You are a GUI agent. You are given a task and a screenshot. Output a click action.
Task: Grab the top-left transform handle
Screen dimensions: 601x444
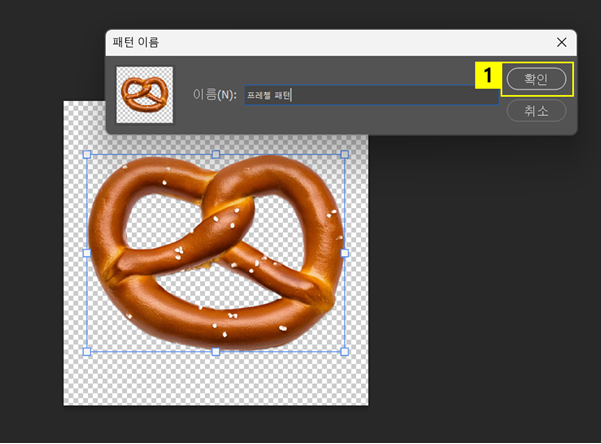point(87,155)
